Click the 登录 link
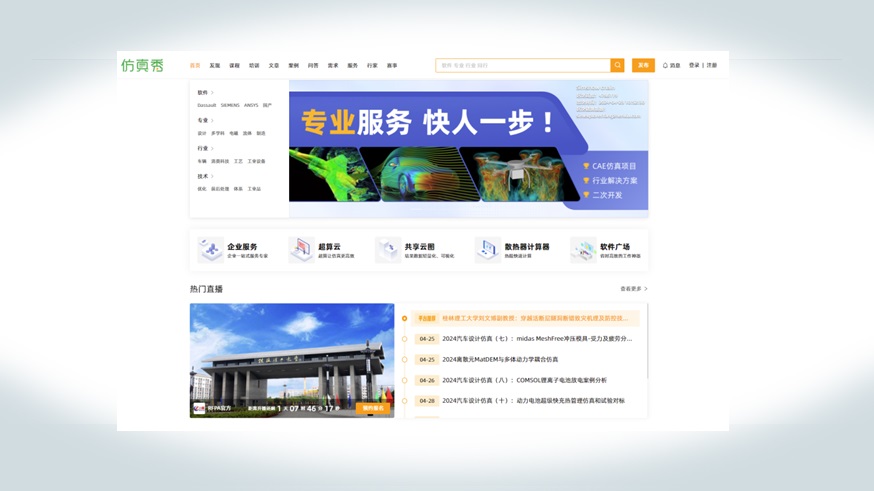The width and height of the screenshot is (874, 491). pyautogui.click(x=694, y=65)
